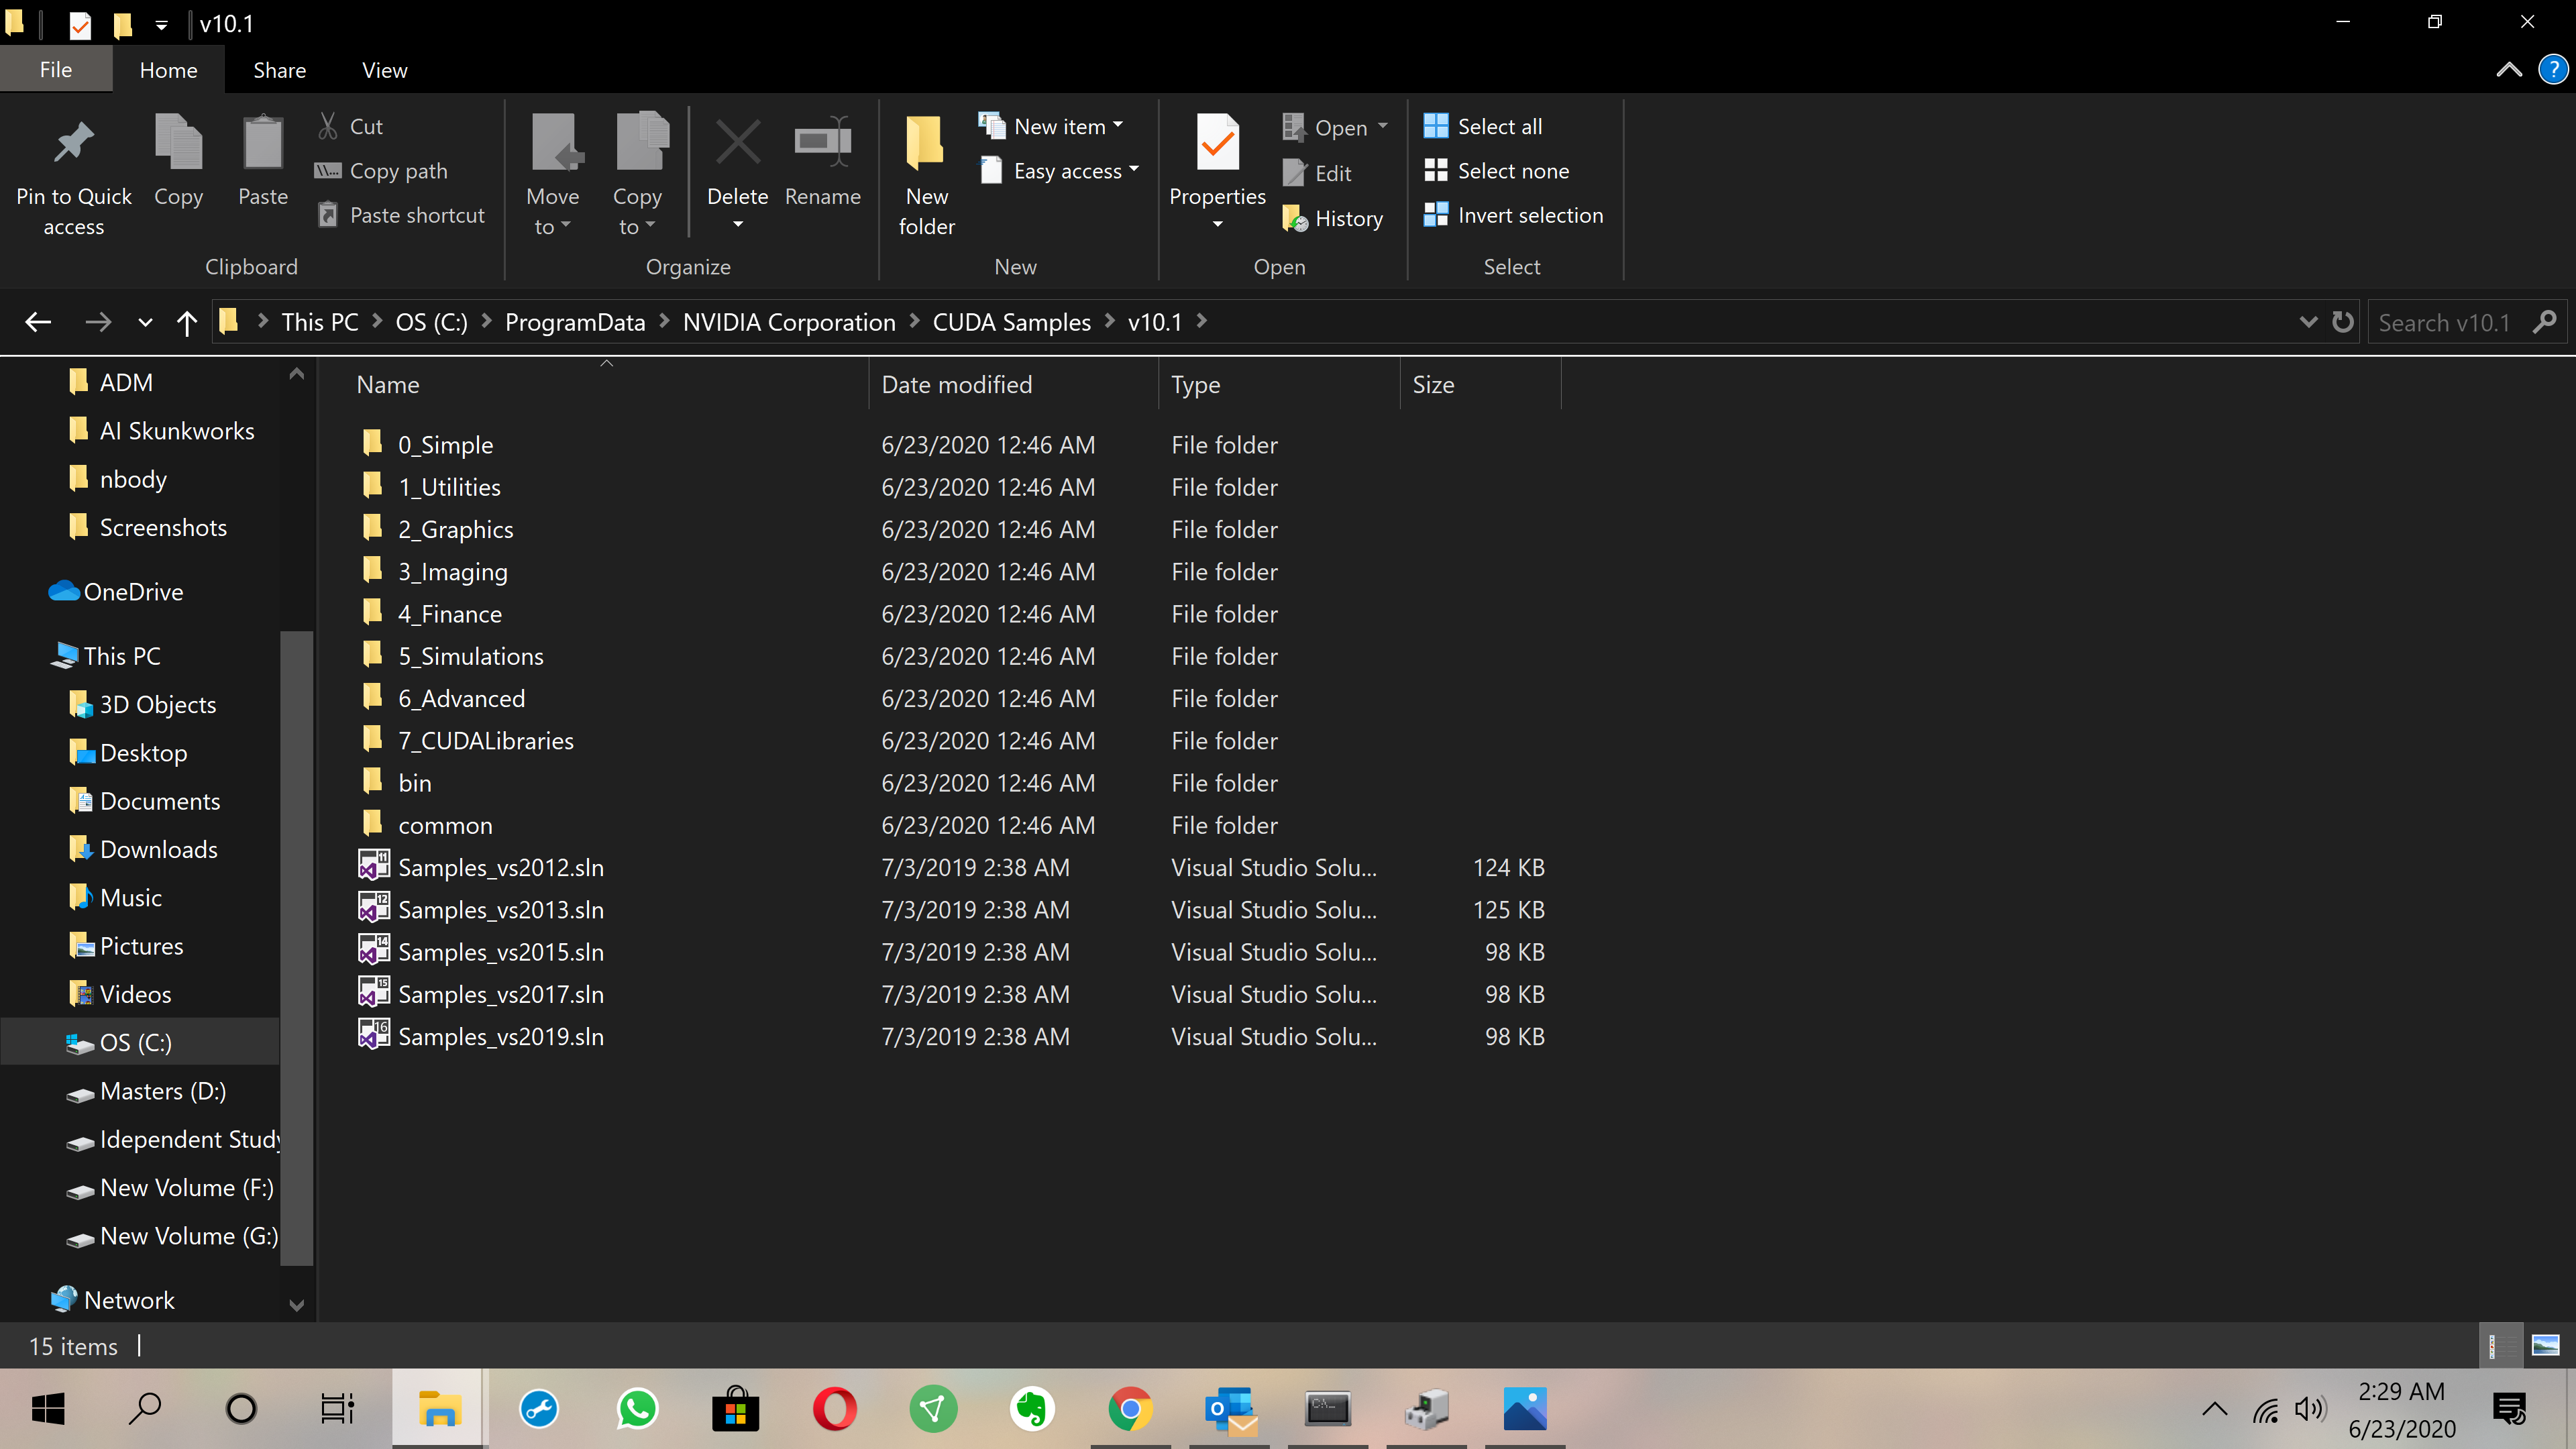Click Select none in ribbon
The height and width of the screenshot is (1449, 2576).
point(1497,171)
